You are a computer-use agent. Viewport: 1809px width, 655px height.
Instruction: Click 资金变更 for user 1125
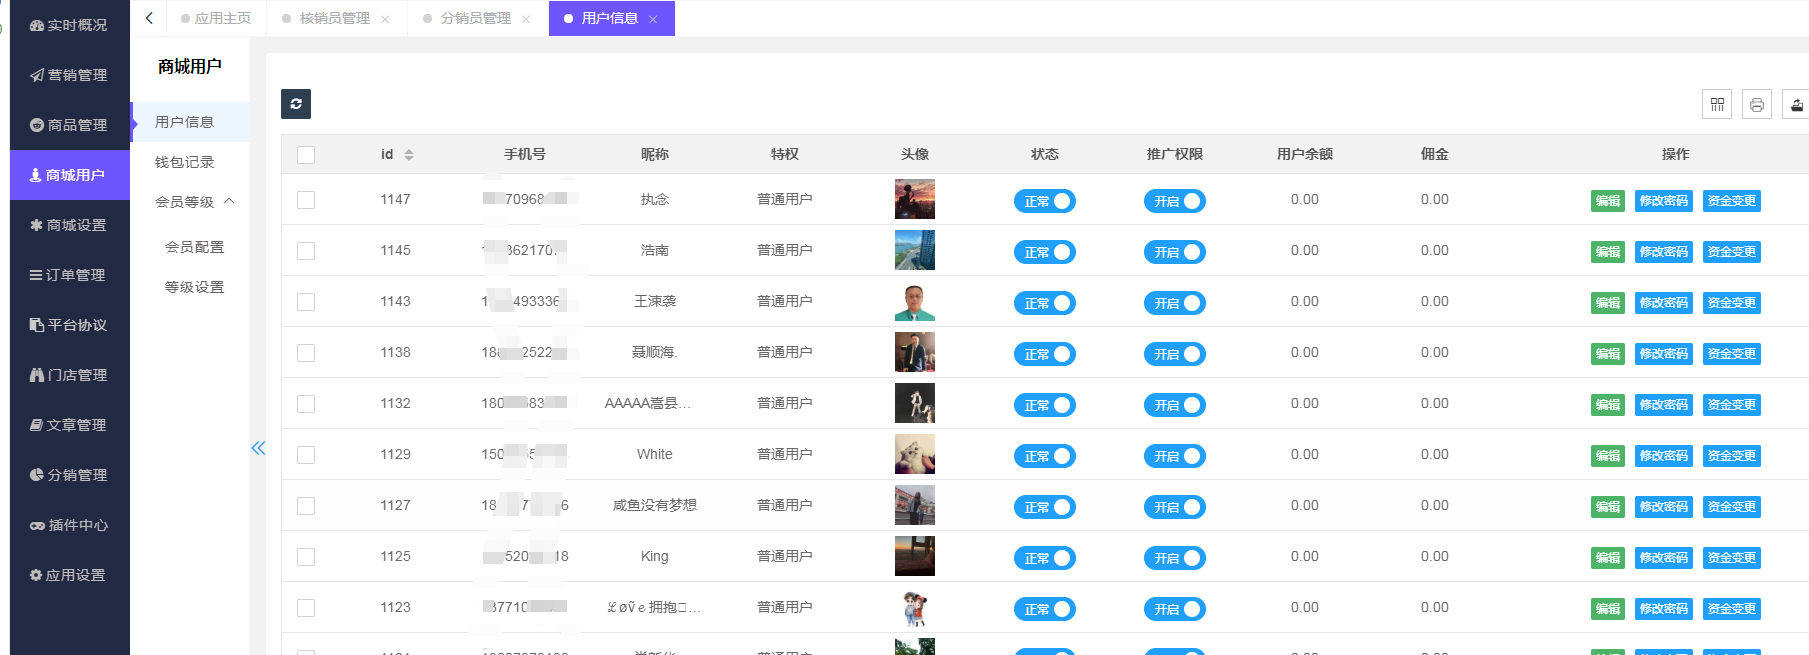pyautogui.click(x=1732, y=558)
